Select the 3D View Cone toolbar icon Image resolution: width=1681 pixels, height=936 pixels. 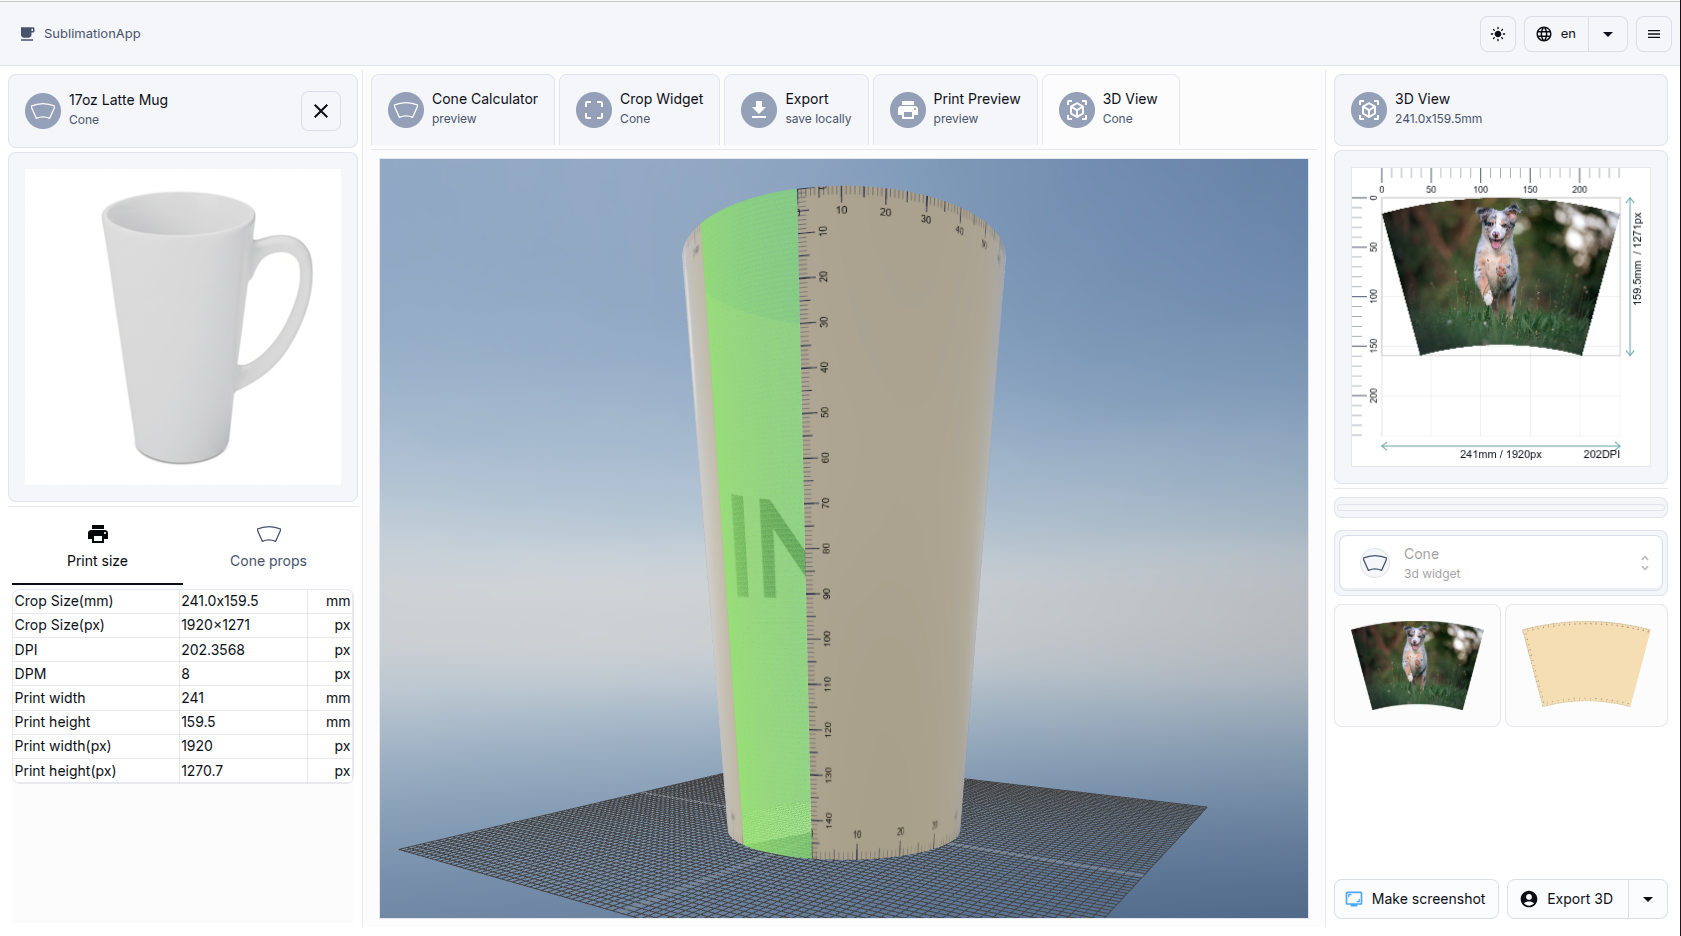(x=1077, y=109)
